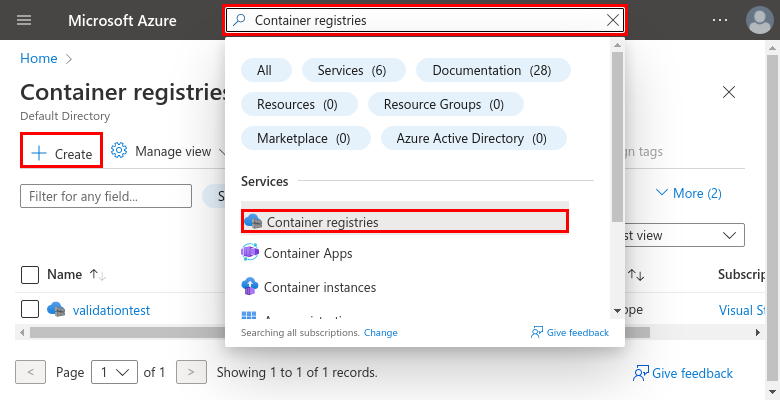Click the Filter for any field input

106,196
